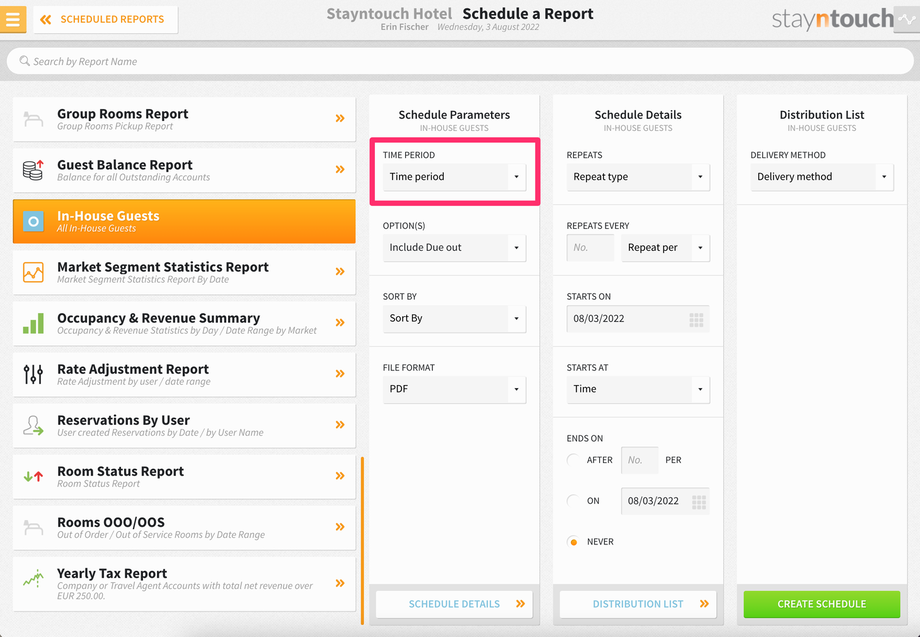This screenshot has width=920, height=637.
Task: Click the Reservations By User title
Action: [x=123, y=421]
